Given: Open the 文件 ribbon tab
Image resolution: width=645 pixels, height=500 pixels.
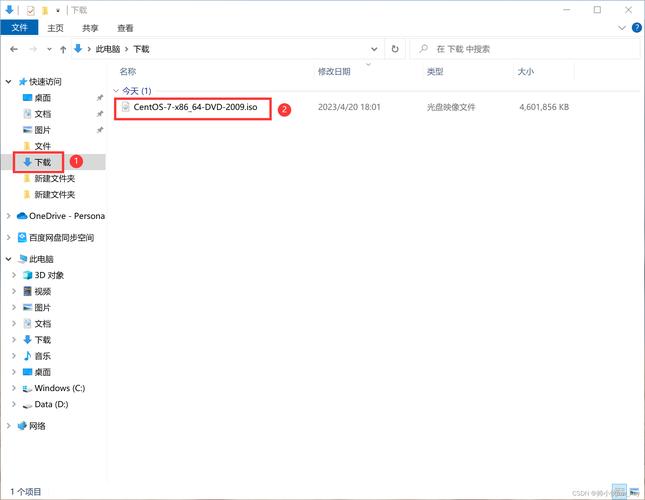Looking at the screenshot, I should (x=19, y=28).
